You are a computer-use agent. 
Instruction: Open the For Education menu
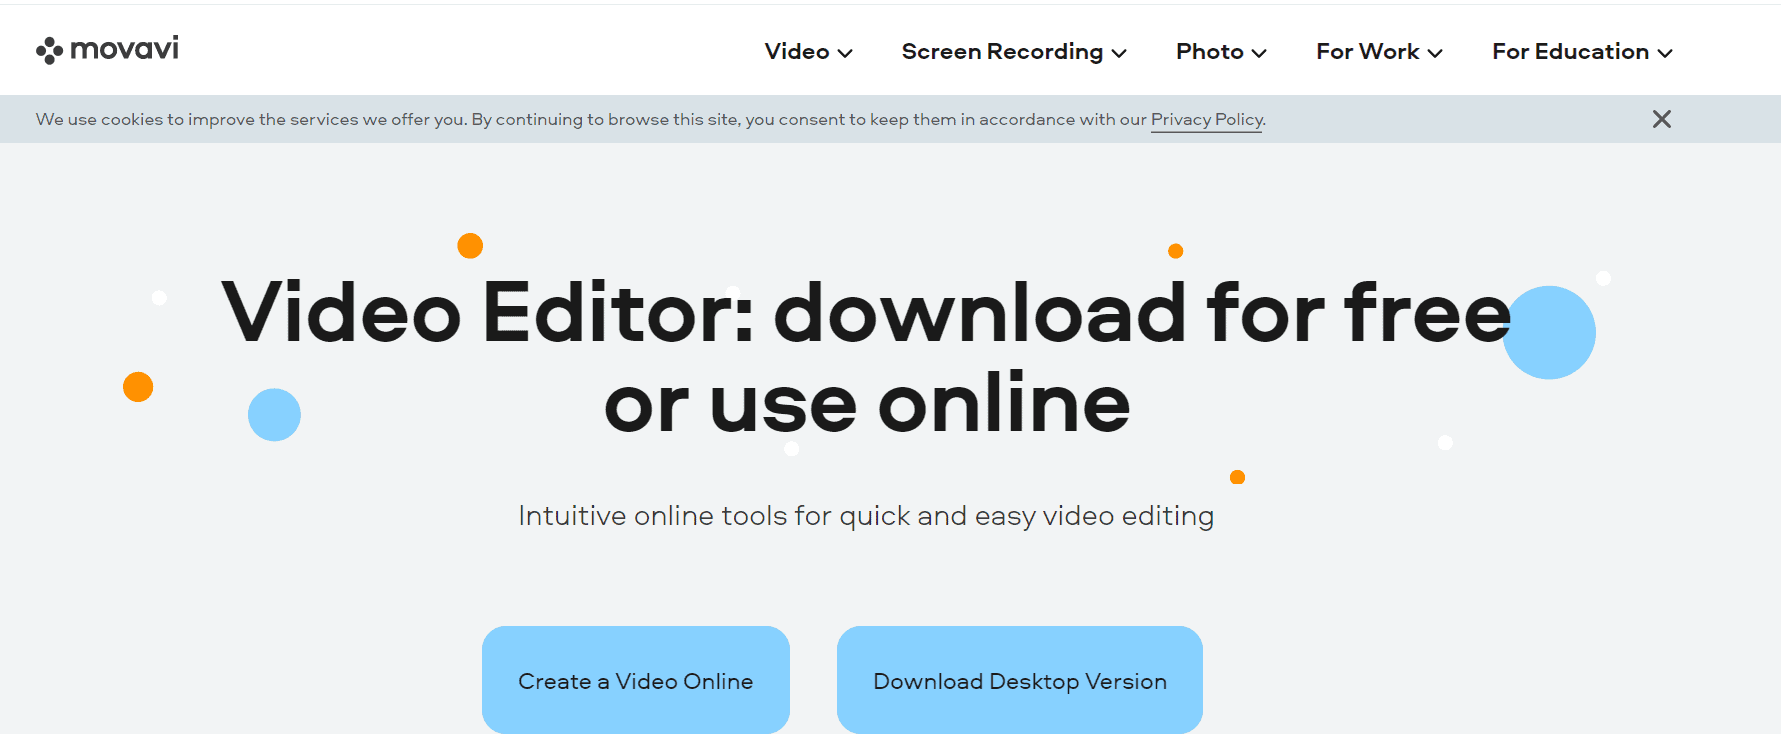(x=1582, y=51)
